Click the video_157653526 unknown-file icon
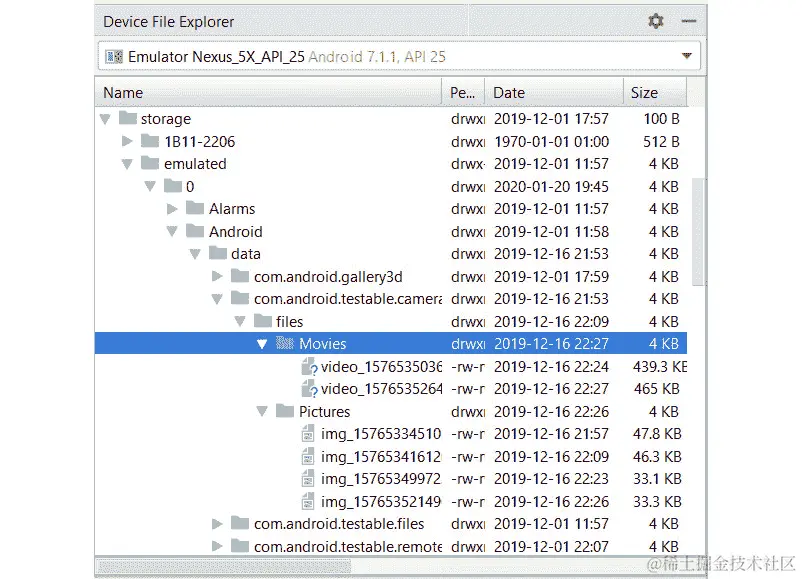The width and height of the screenshot is (802, 579). [x=309, y=389]
